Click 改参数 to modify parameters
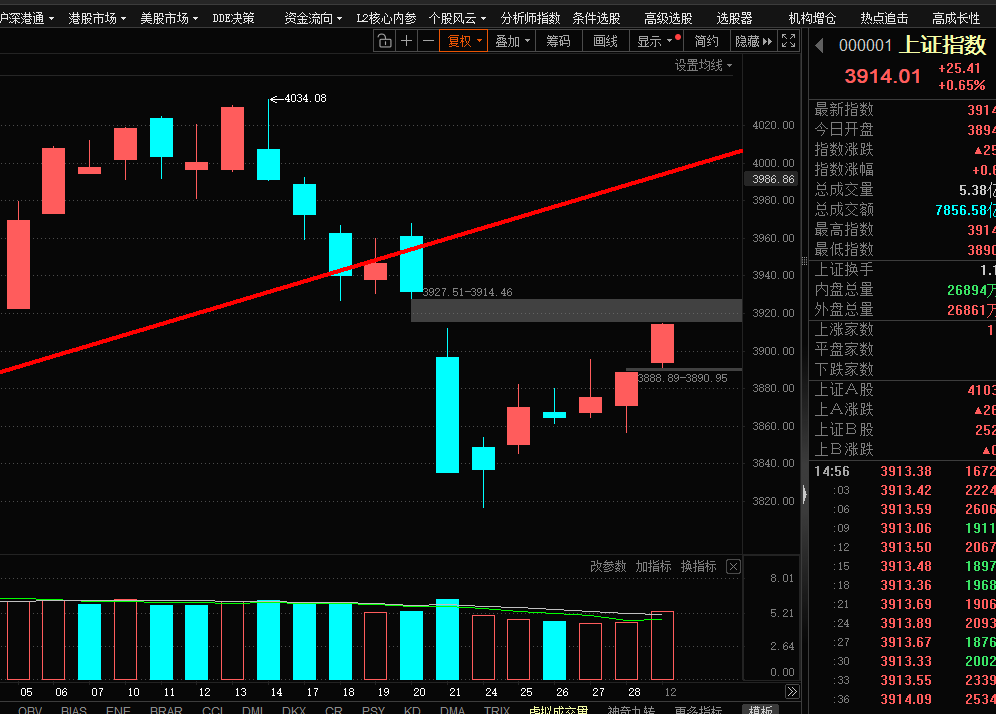The height and width of the screenshot is (714, 996). click(x=608, y=567)
